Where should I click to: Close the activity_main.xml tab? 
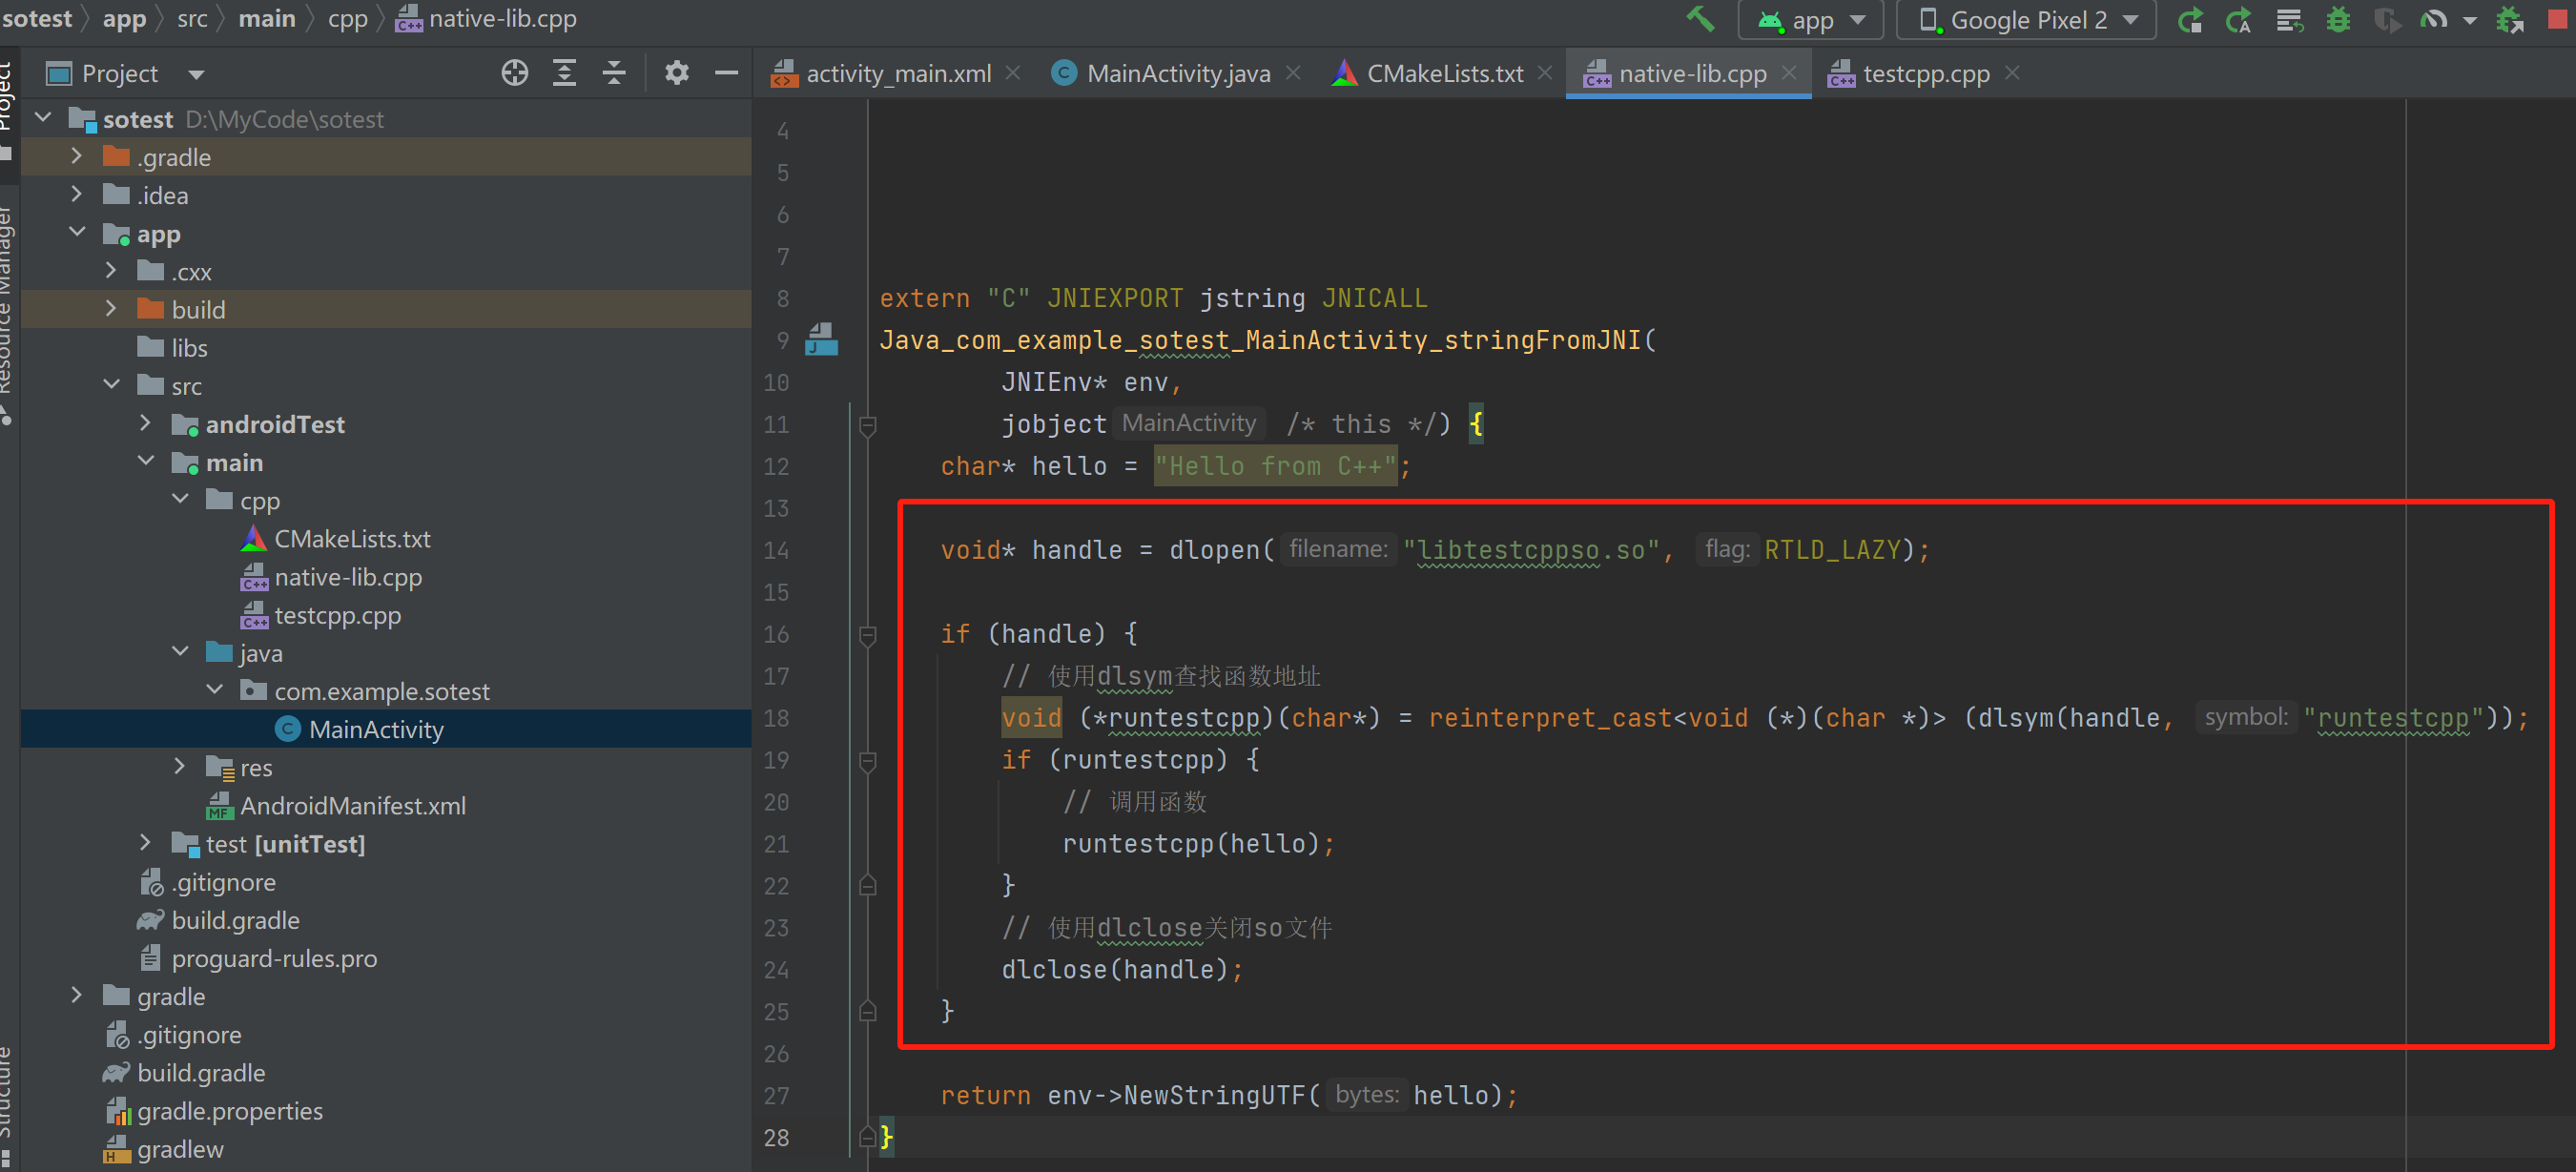pos(1013,73)
